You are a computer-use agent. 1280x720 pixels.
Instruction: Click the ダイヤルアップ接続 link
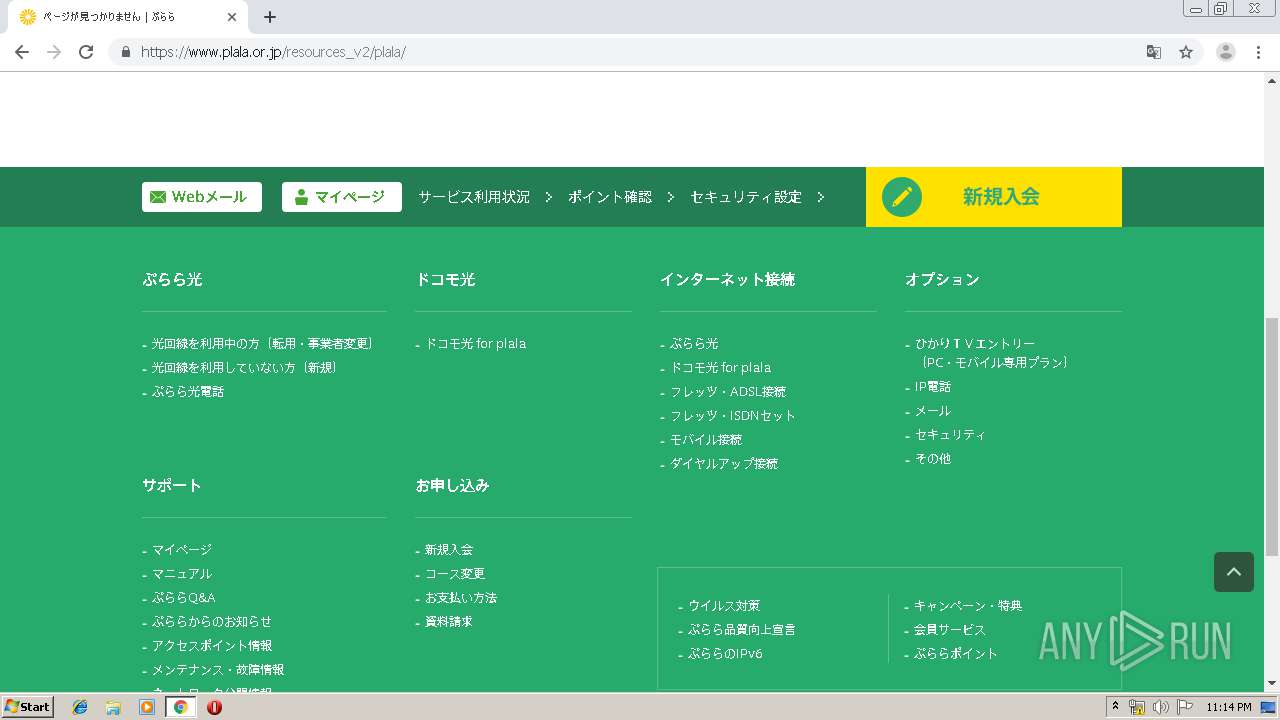724,463
